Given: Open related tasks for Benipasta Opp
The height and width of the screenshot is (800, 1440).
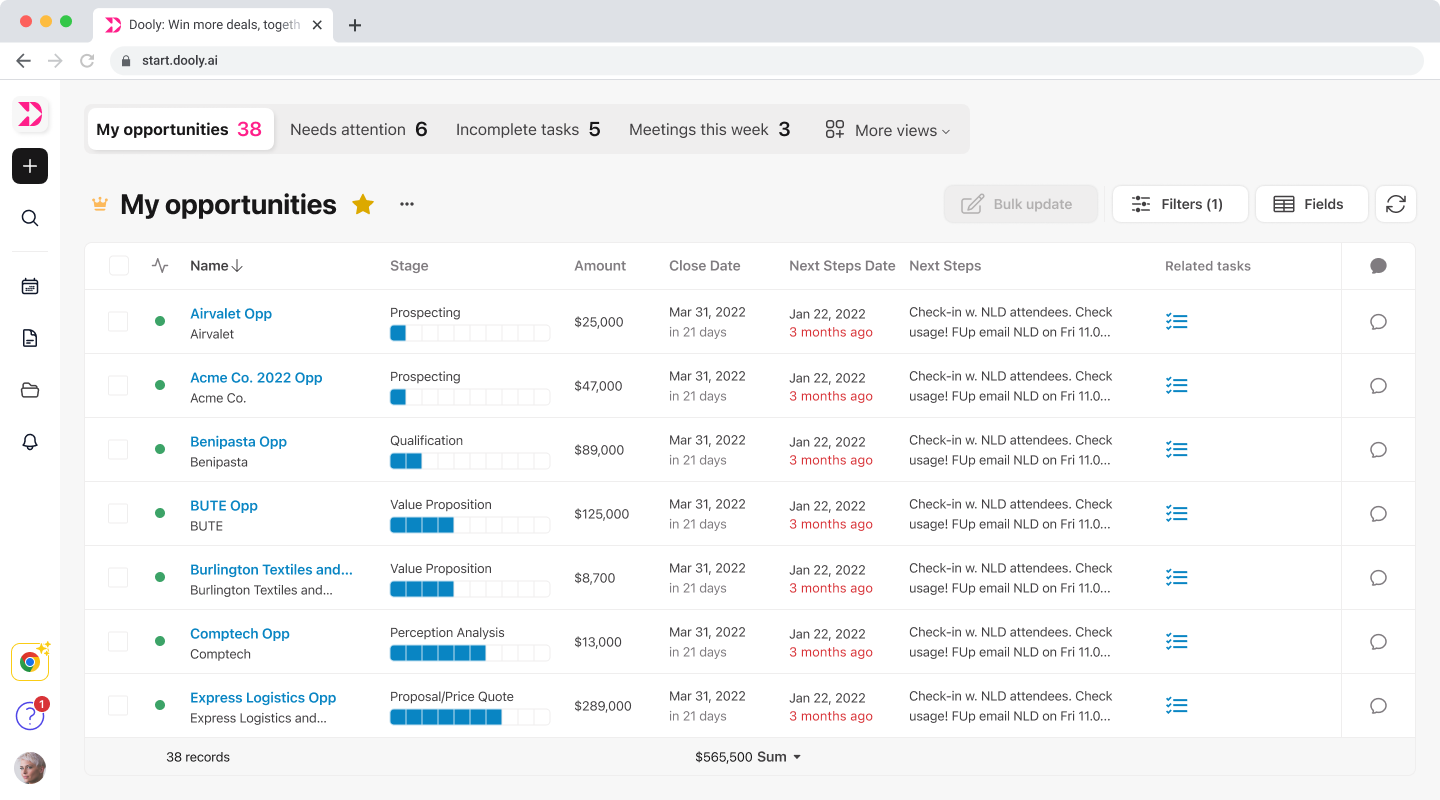Looking at the screenshot, I should 1177,450.
